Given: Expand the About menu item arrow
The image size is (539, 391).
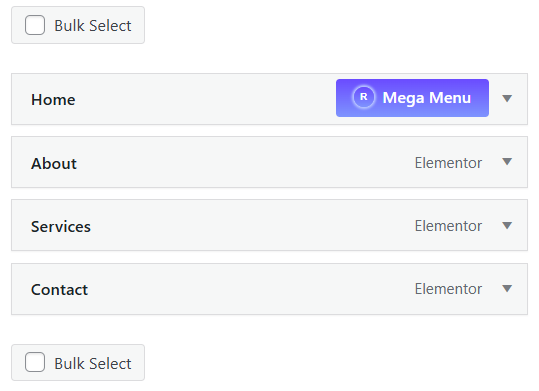Looking at the screenshot, I should pos(507,162).
